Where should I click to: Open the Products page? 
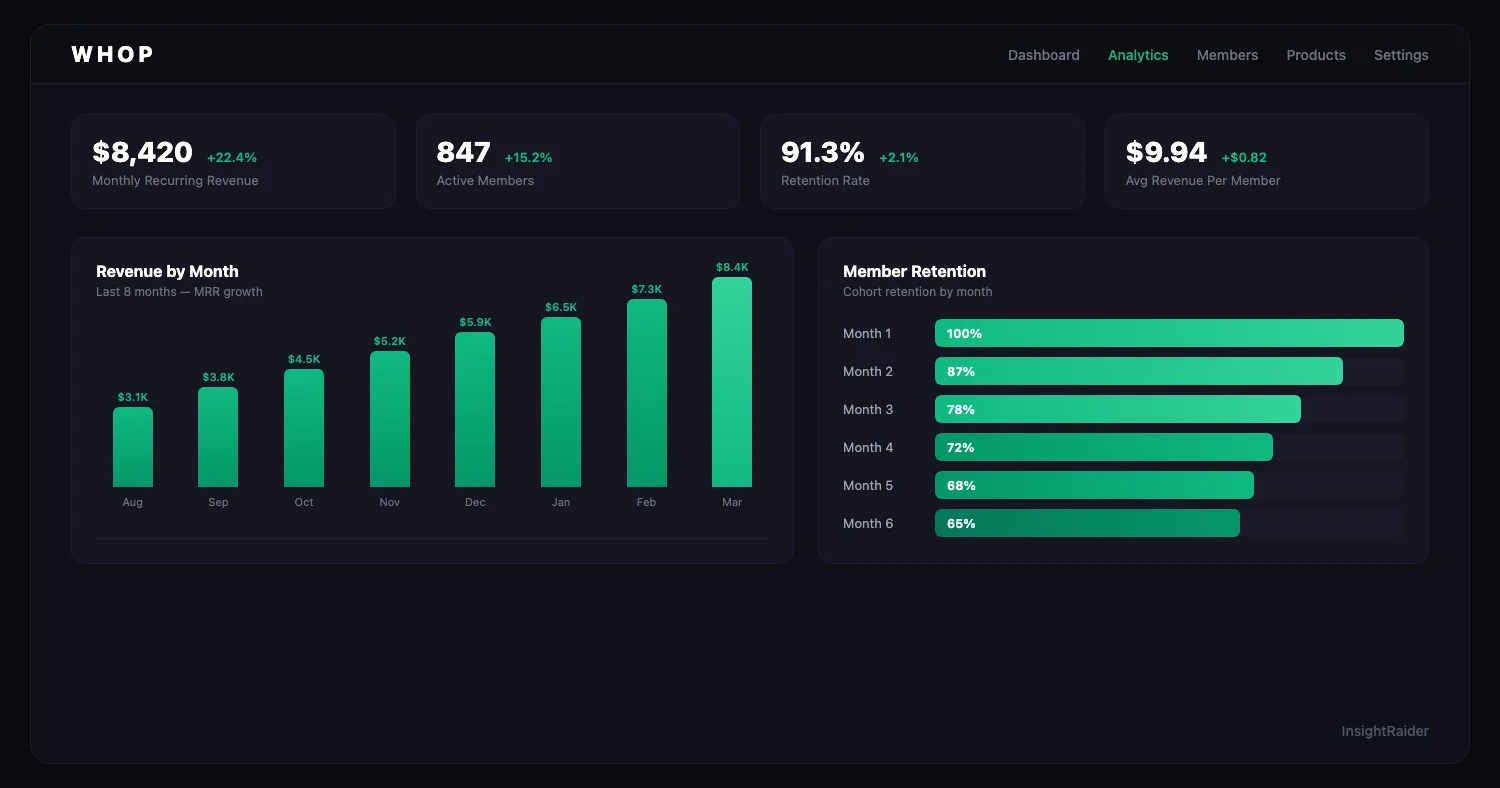1316,55
